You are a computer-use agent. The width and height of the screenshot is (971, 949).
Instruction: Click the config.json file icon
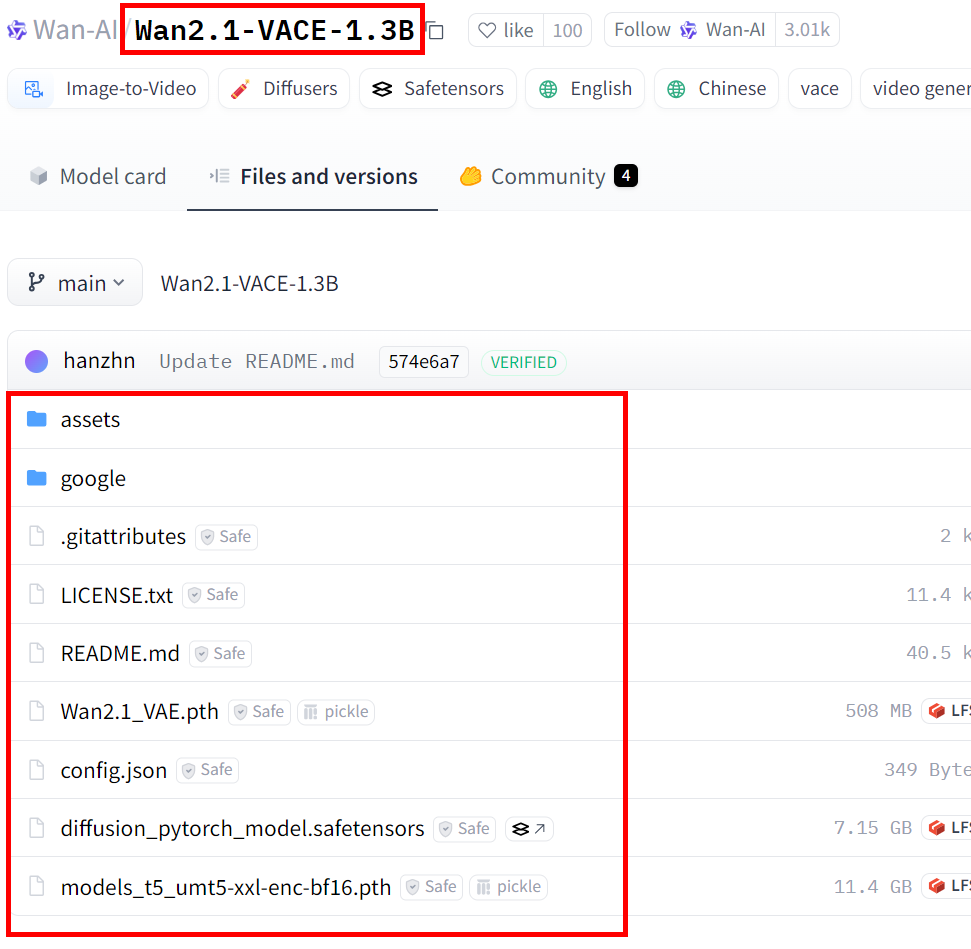pos(37,770)
